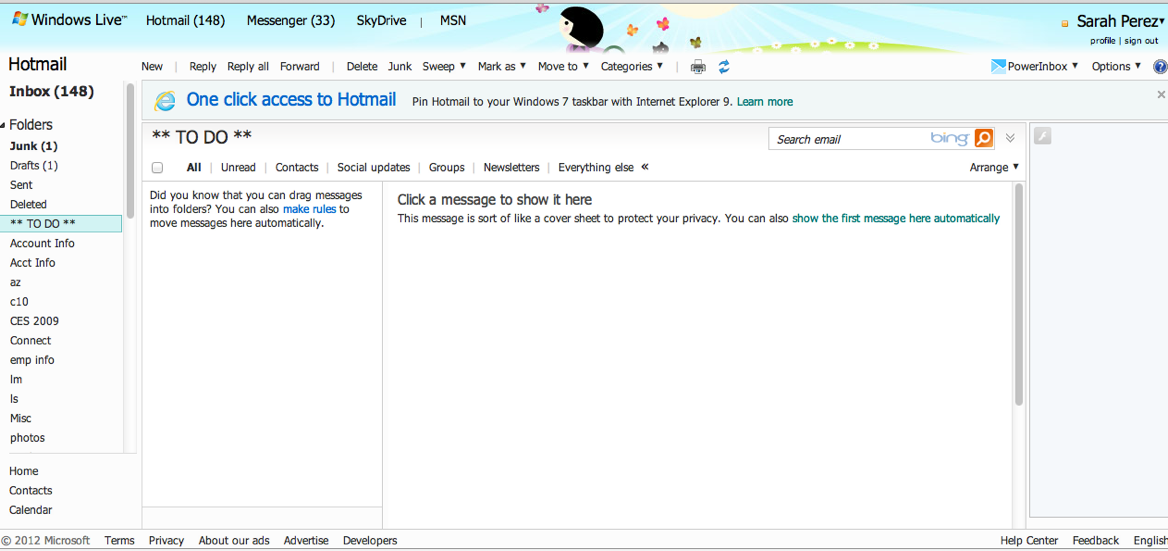This screenshot has height=551, width=1168.
Task: Filter messages by Social updates
Action: point(373,168)
